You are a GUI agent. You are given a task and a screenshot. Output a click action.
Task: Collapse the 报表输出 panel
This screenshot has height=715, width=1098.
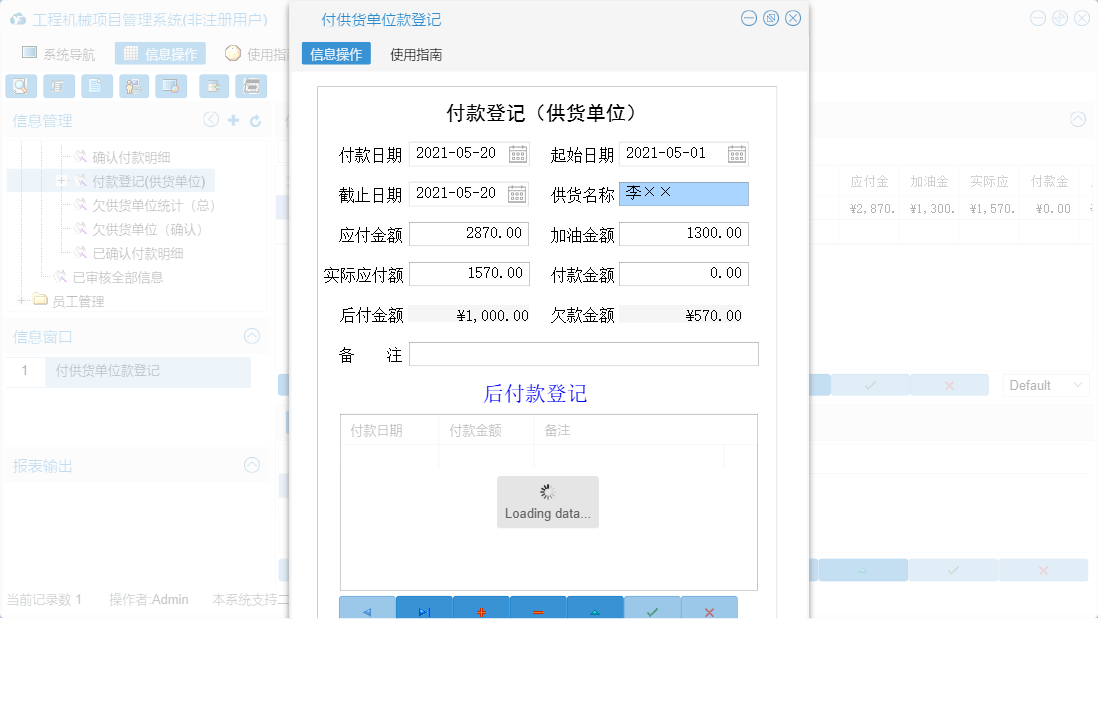[x=251, y=465]
